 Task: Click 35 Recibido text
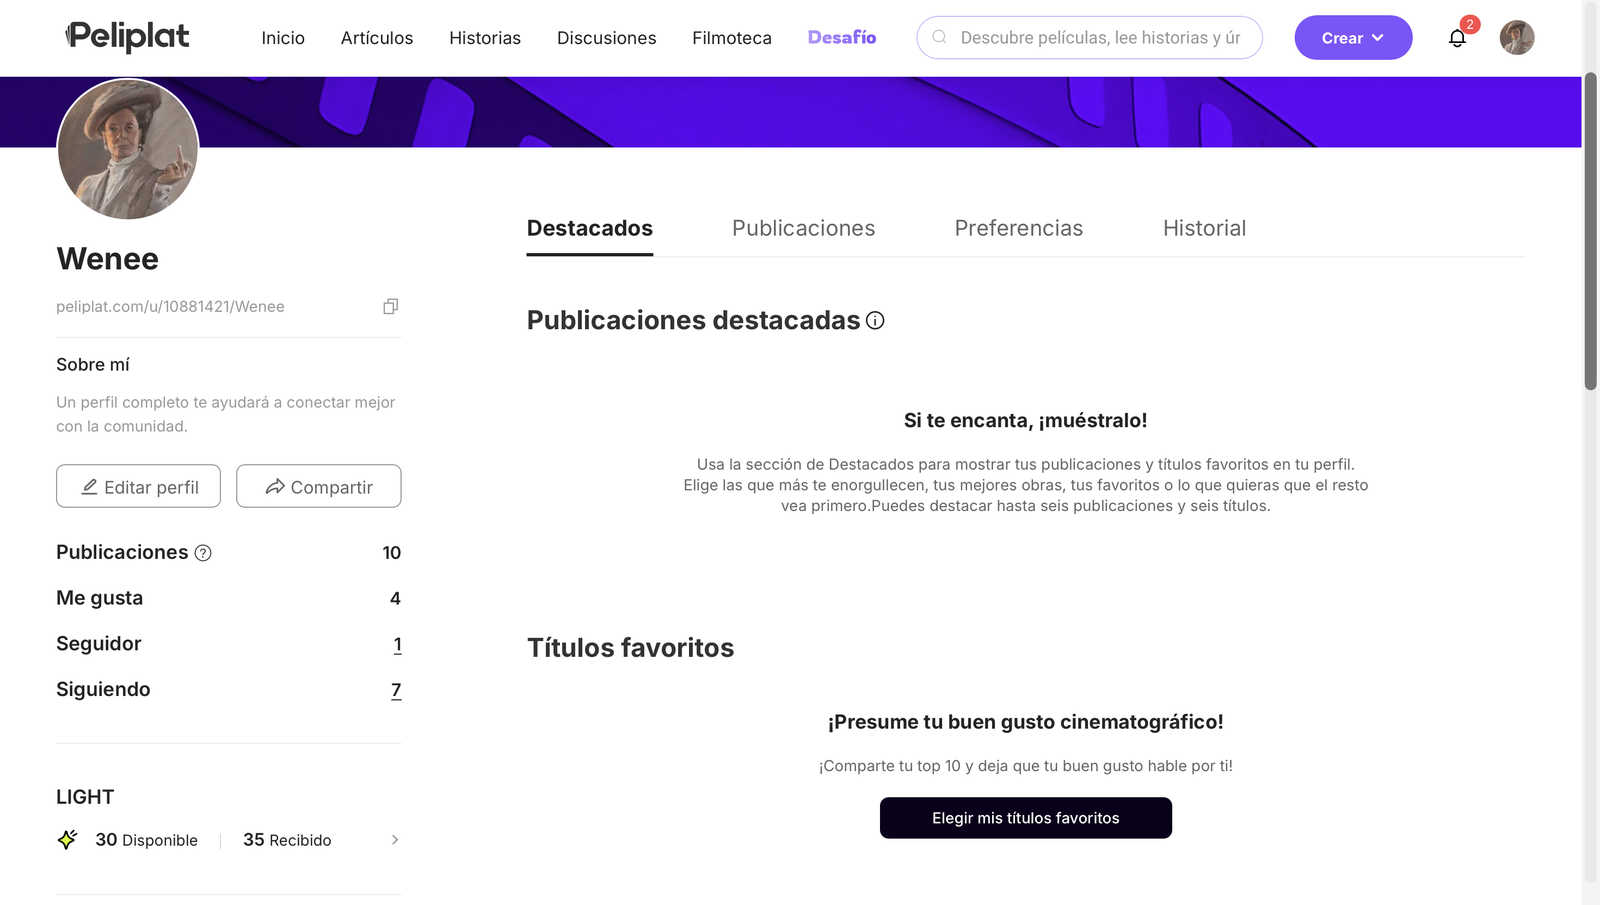click(287, 840)
